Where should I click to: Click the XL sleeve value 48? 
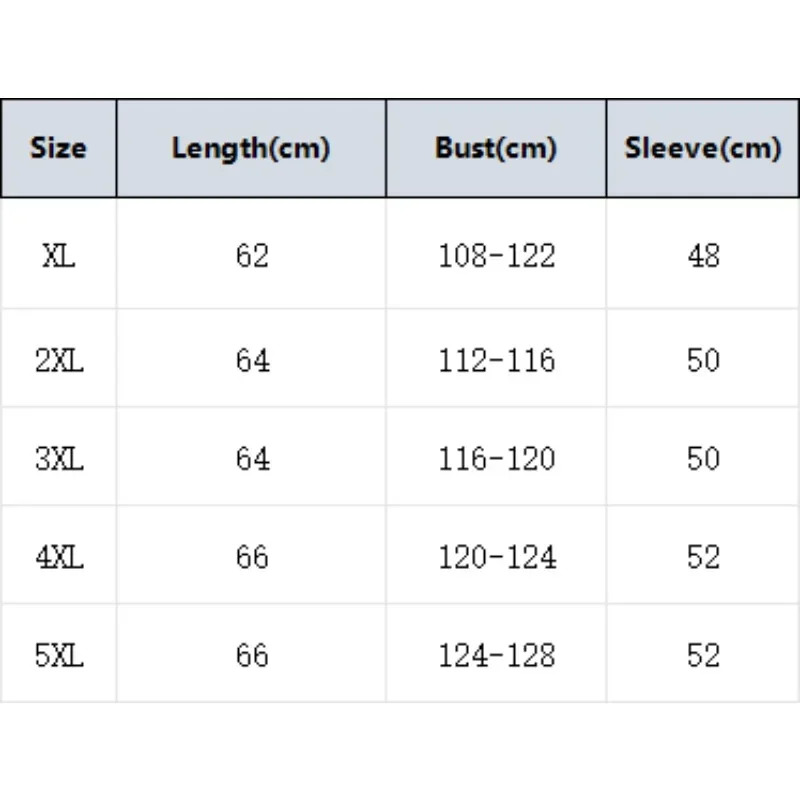704,256
